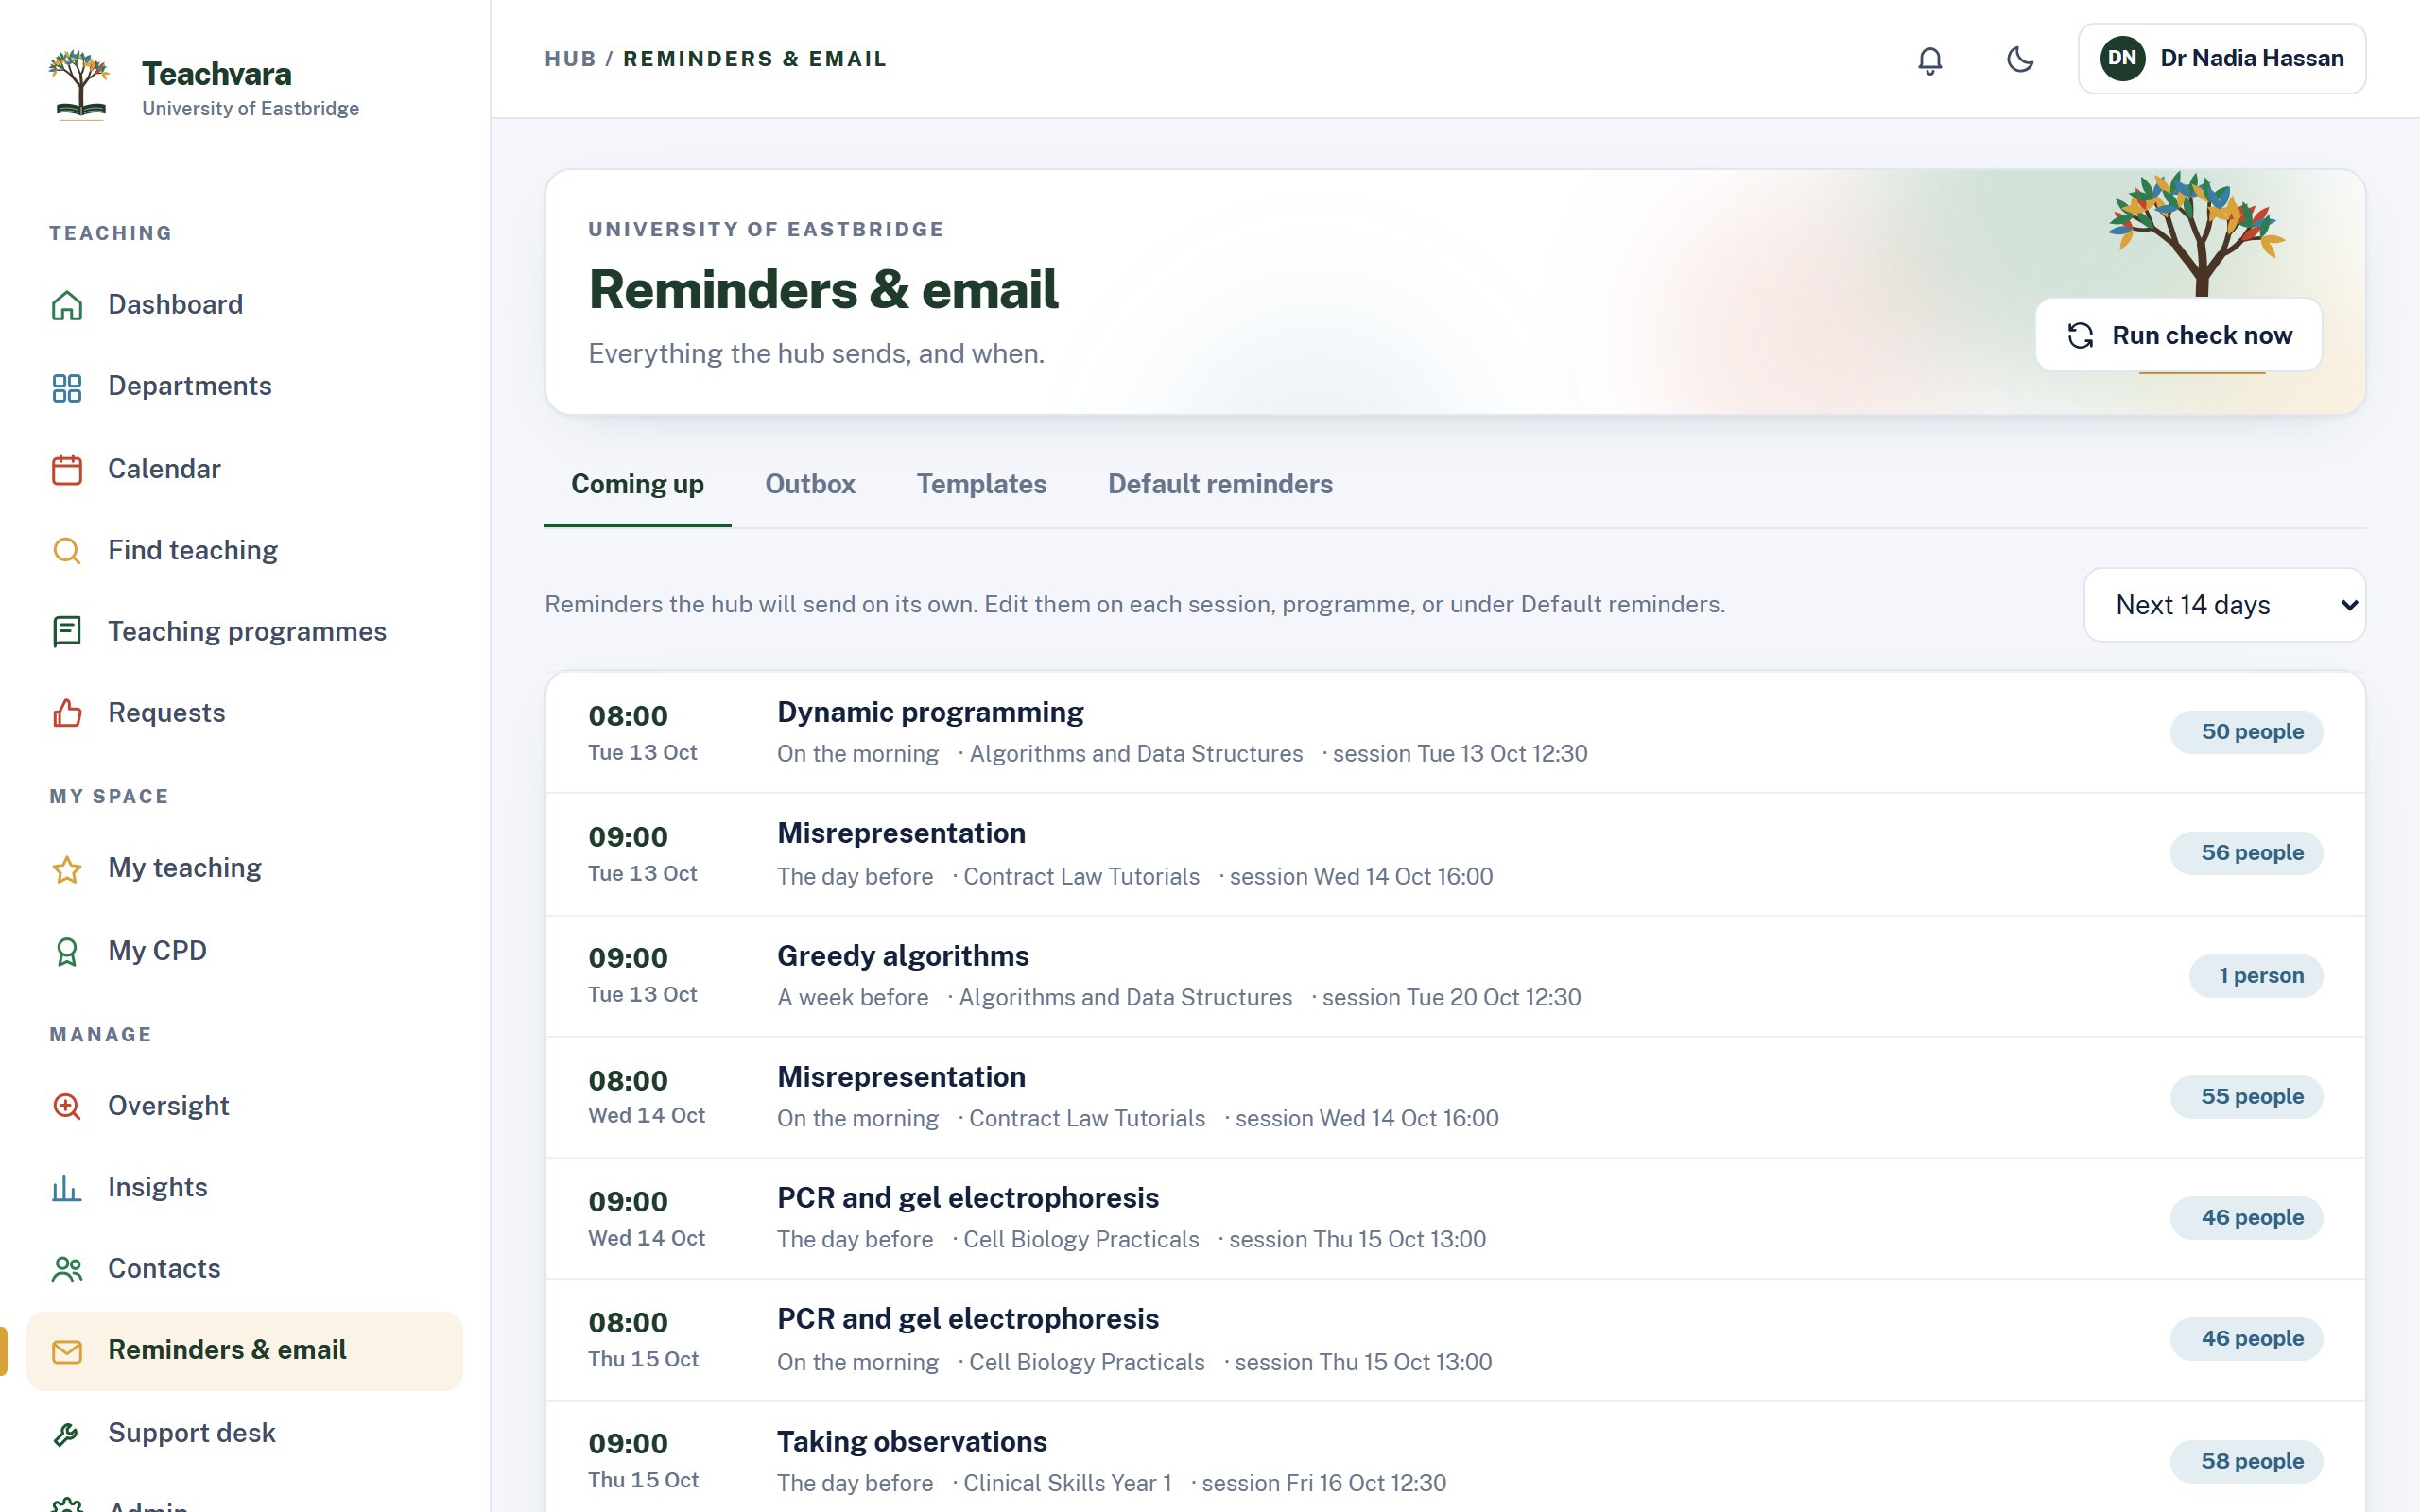The width and height of the screenshot is (2420, 1512).
Task: Click the 1 person badge
Action: click(2255, 976)
